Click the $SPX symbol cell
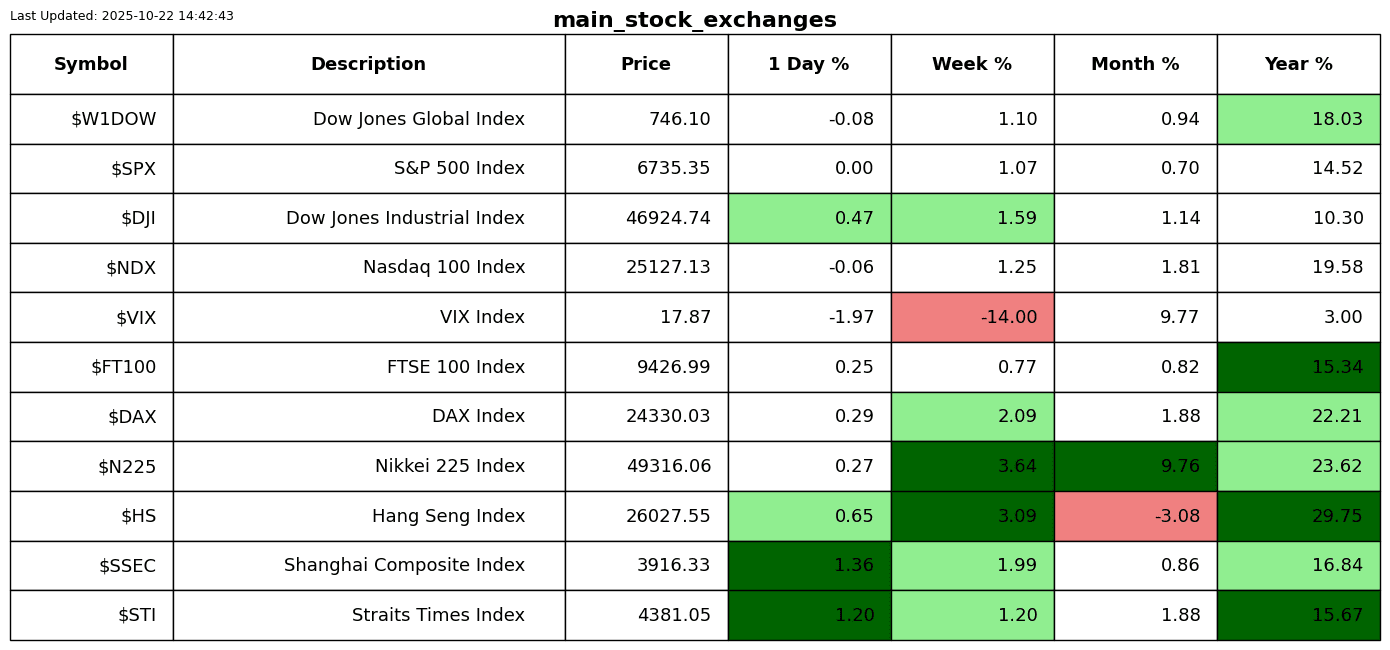 tap(133, 169)
